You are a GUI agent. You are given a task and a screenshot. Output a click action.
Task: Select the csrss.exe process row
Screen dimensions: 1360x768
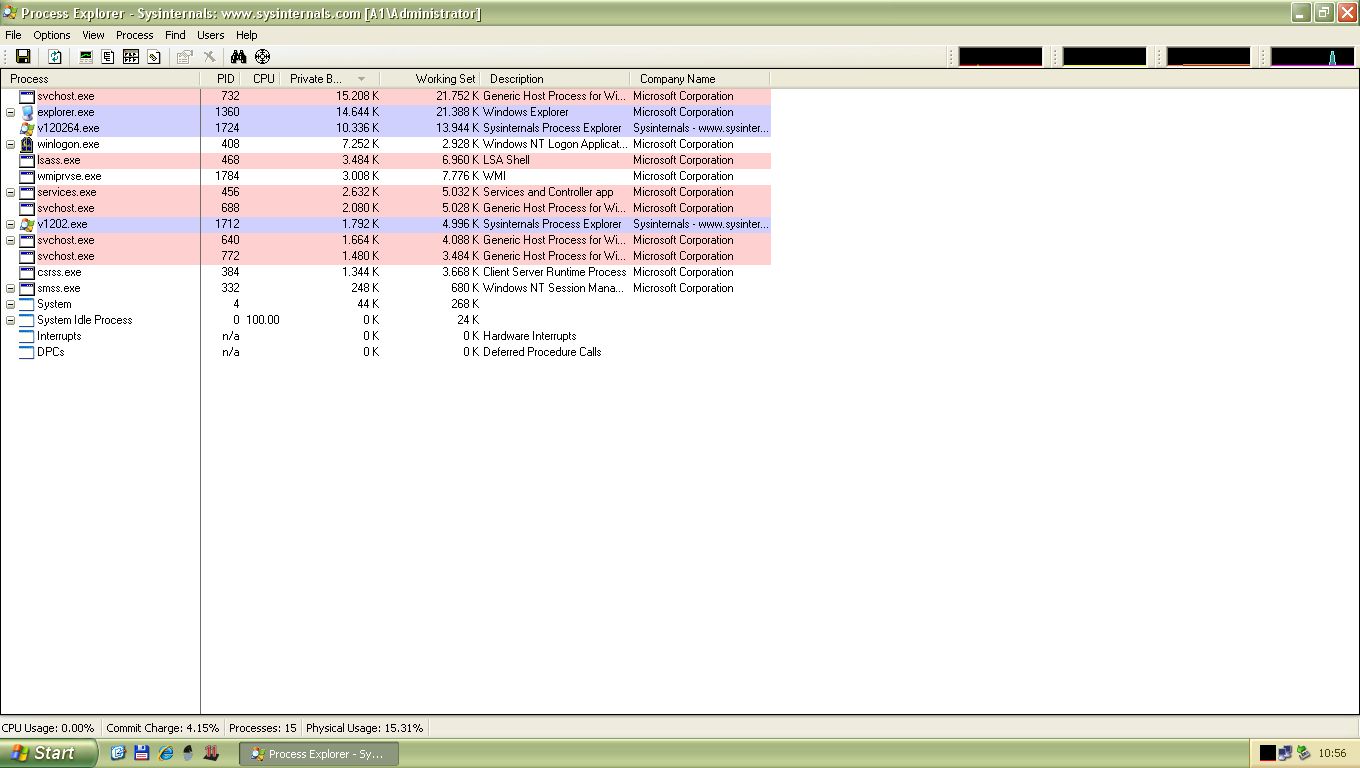[x=386, y=272]
